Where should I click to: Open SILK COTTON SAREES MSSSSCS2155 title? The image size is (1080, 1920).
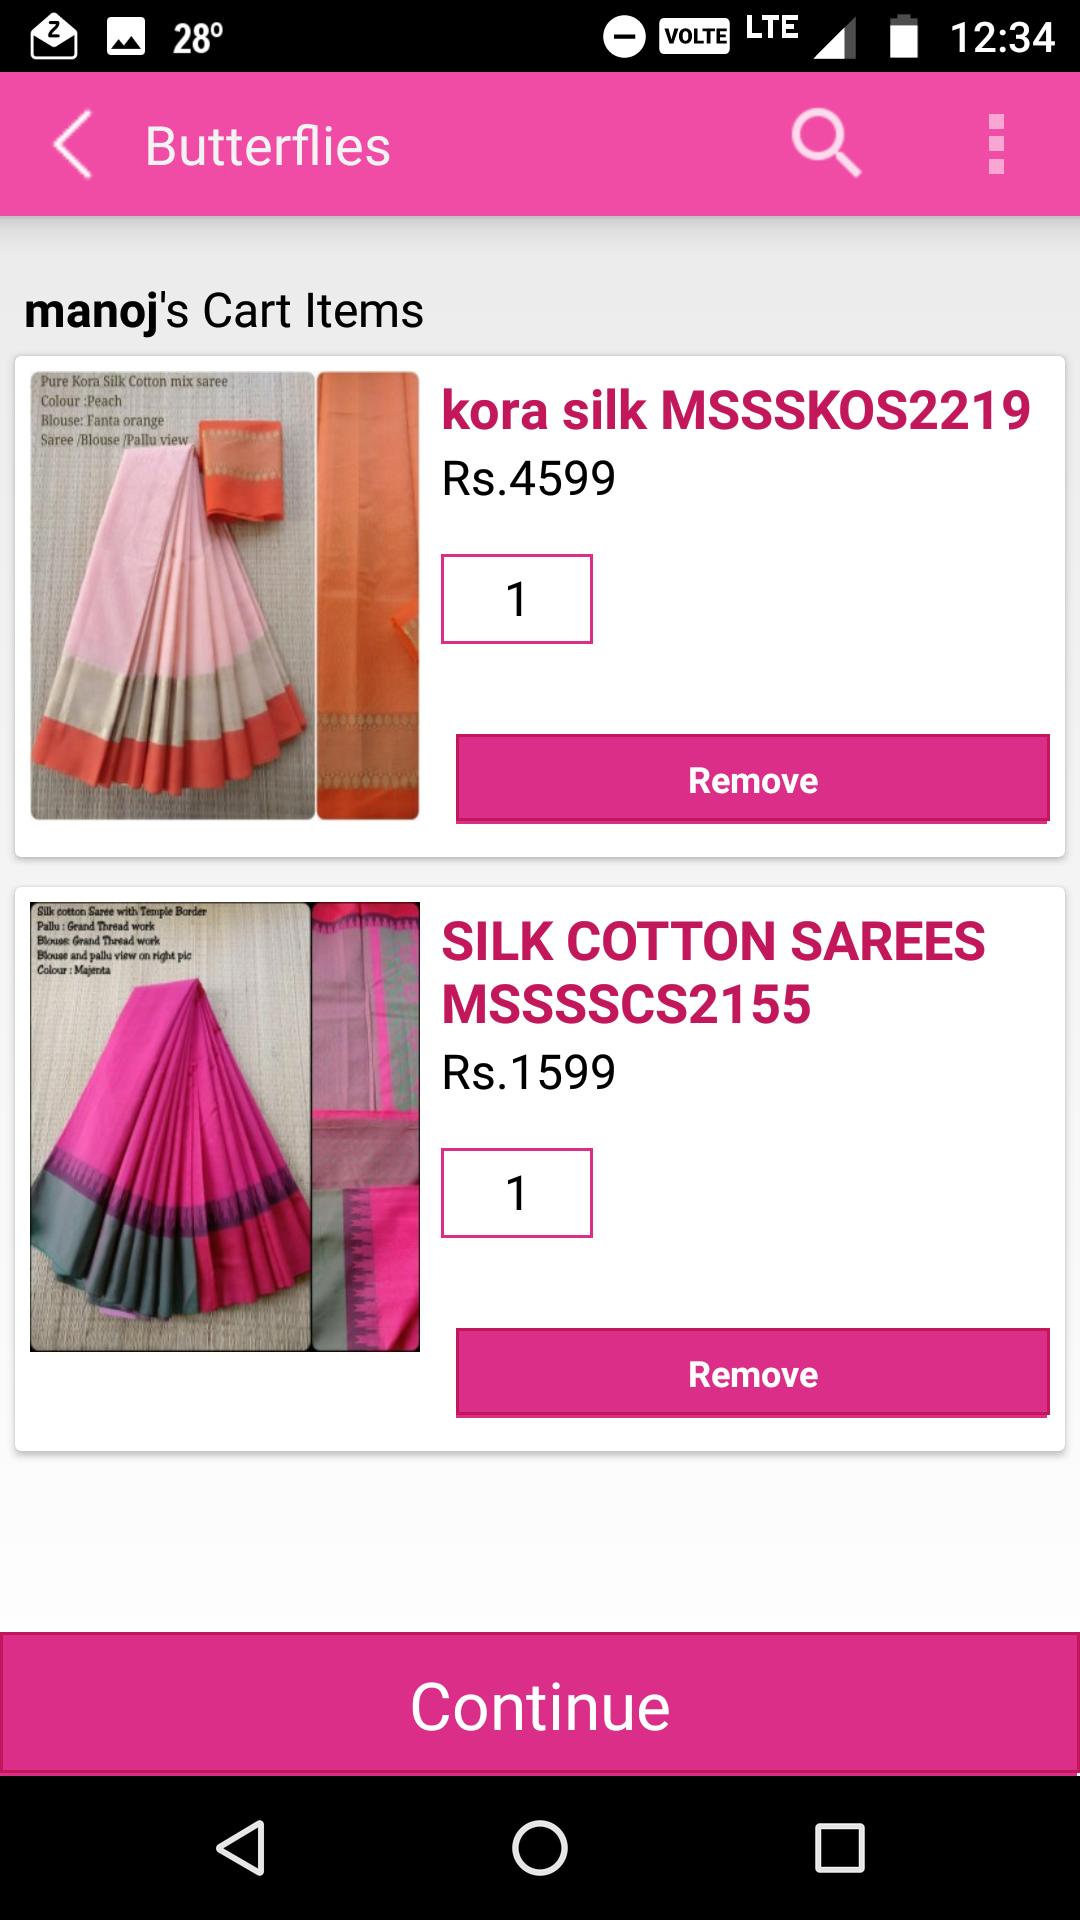point(714,973)
